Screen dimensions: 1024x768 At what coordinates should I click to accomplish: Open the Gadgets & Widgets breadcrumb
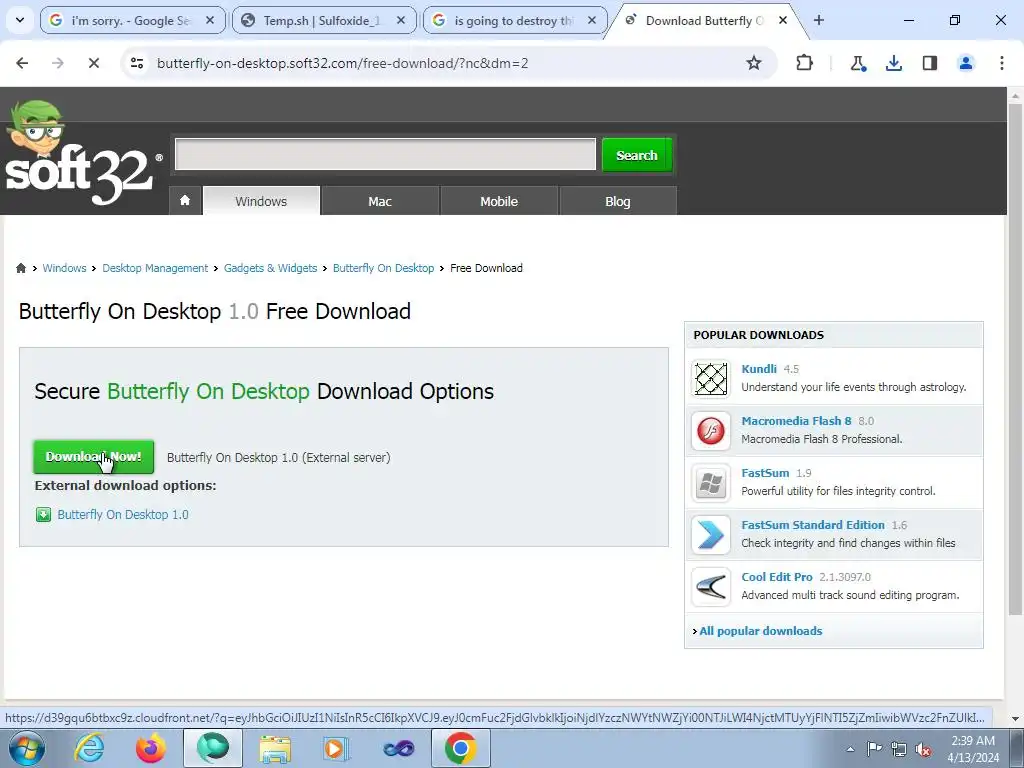coord(270,268)
